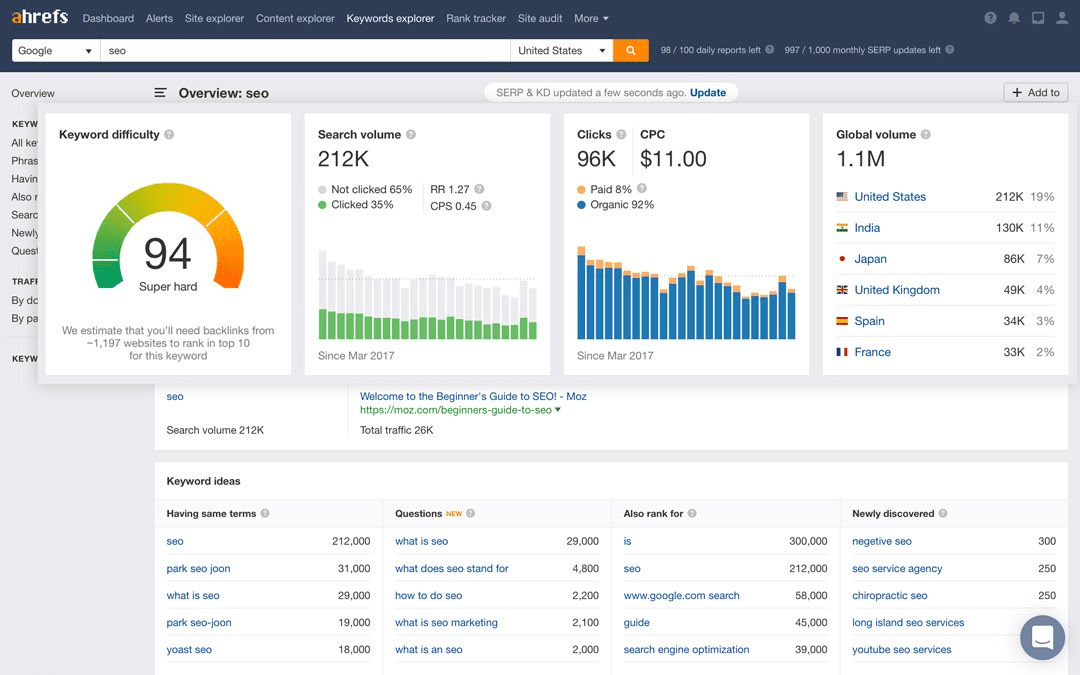Viewport: 1080px width, 675px height.
Task: Click the keyword search input containing seo
Action: [x=305, y=50]
